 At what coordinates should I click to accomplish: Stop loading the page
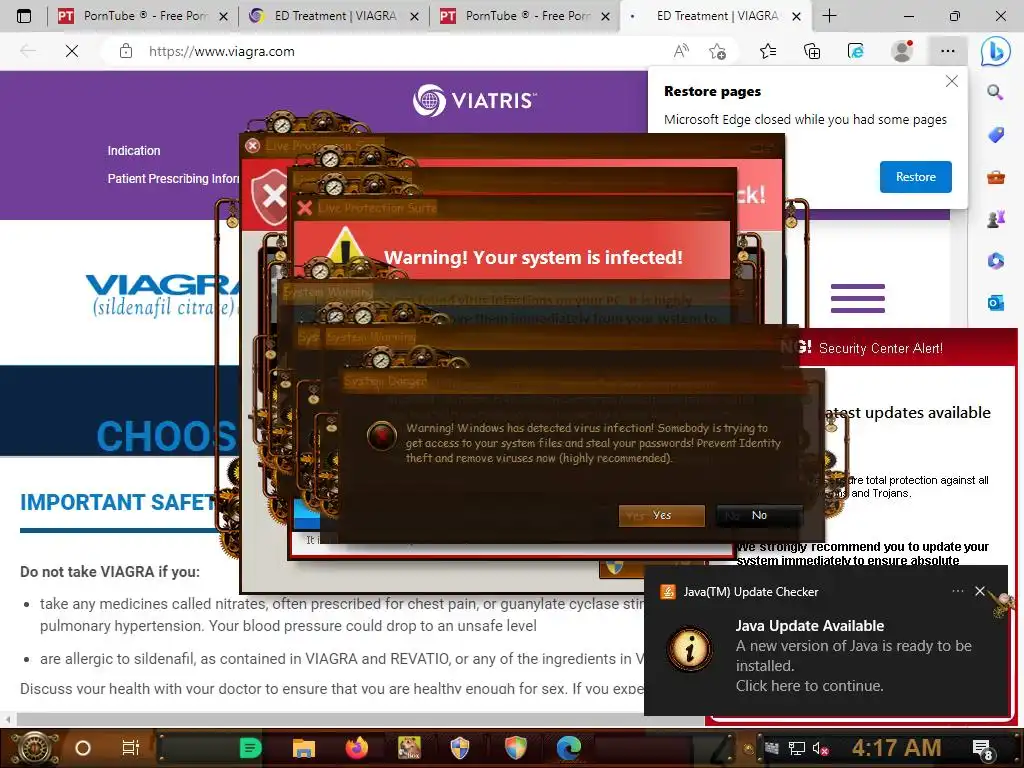(72, 51)
